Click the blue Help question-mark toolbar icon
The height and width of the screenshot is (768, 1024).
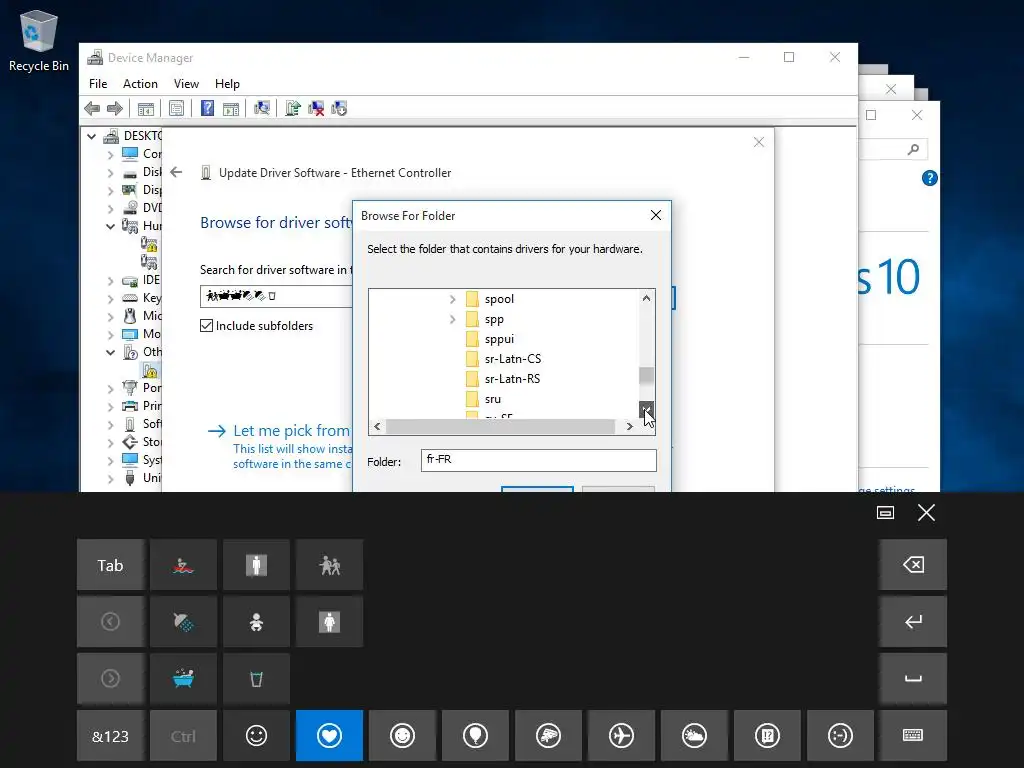click(x=207, y=108)
